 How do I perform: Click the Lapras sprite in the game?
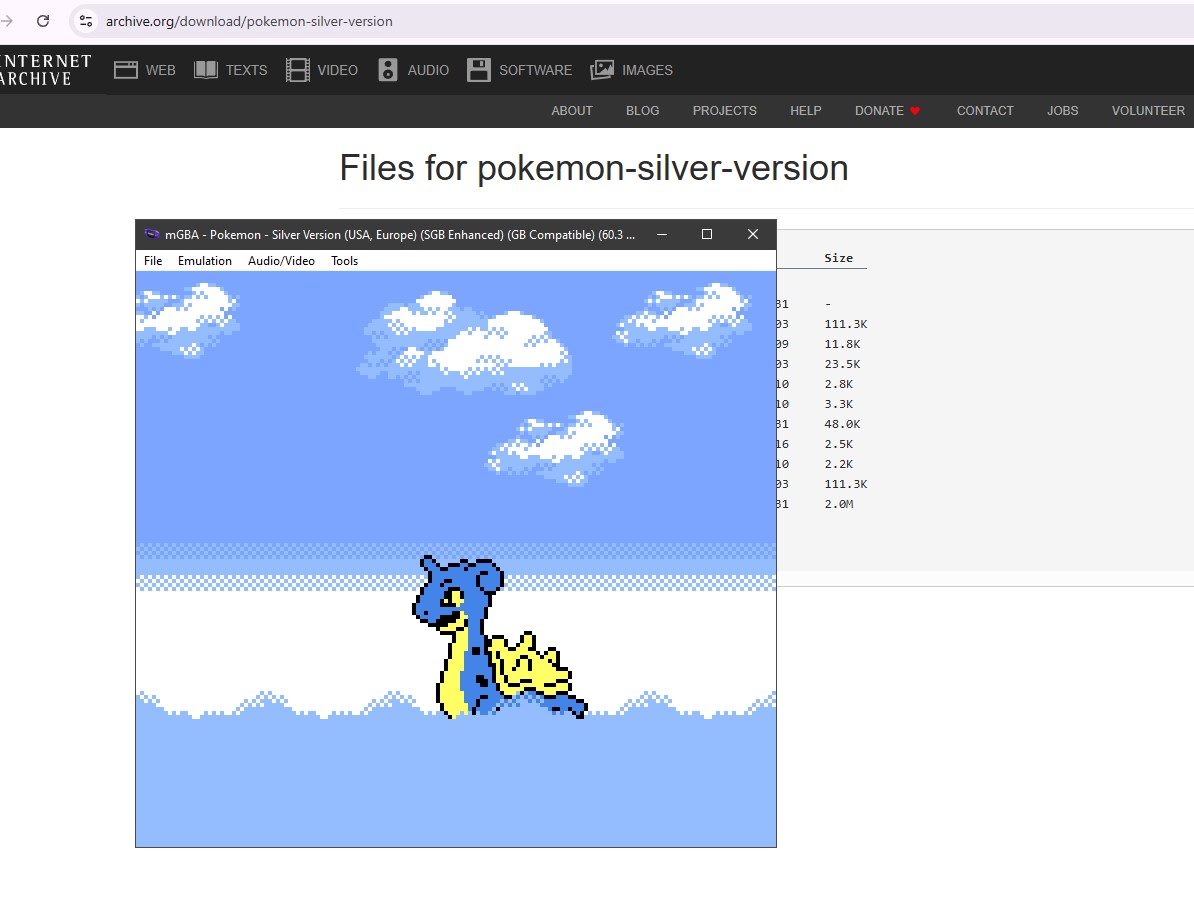500,637
